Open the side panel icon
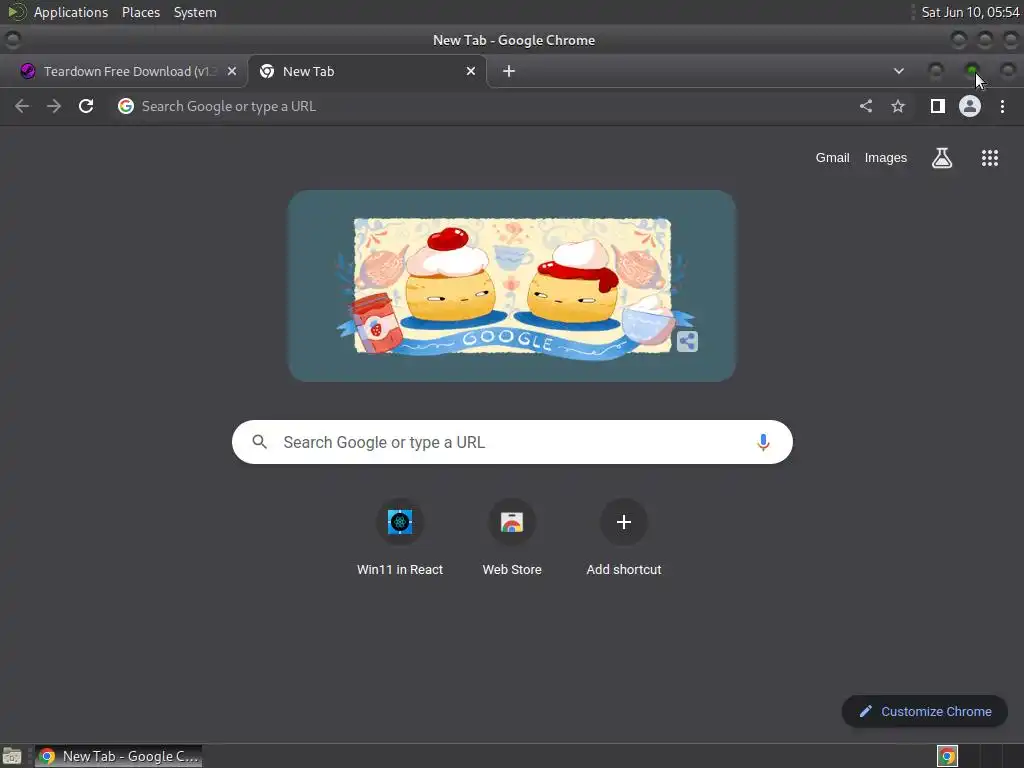Viewport: 1024px width, 768px height. point(937,106)
